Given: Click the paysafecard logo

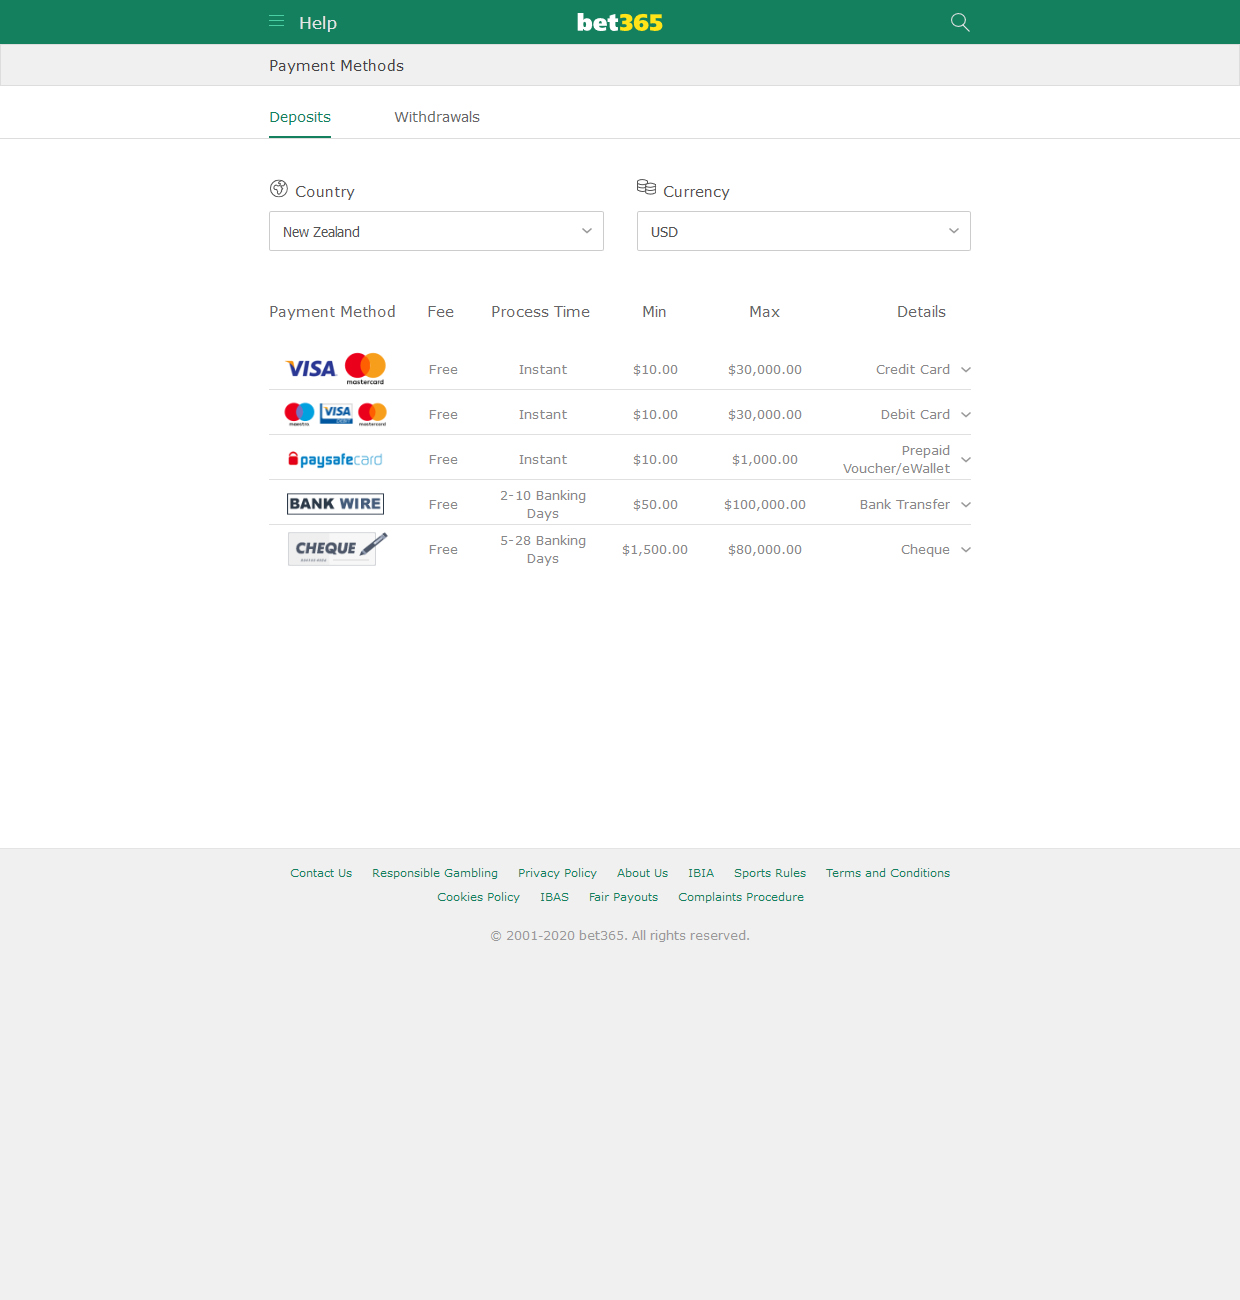Looking at the screenshot, I should (x=335, y=460).
